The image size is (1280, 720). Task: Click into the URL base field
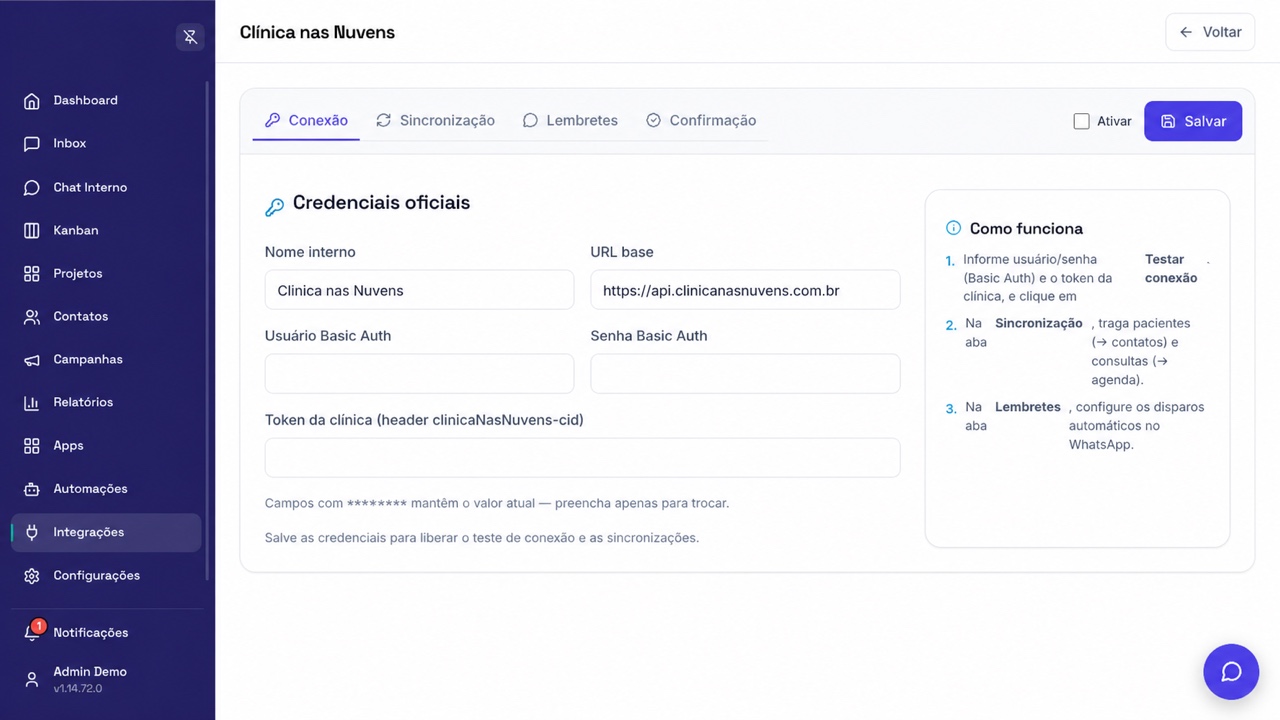[745, 290]
